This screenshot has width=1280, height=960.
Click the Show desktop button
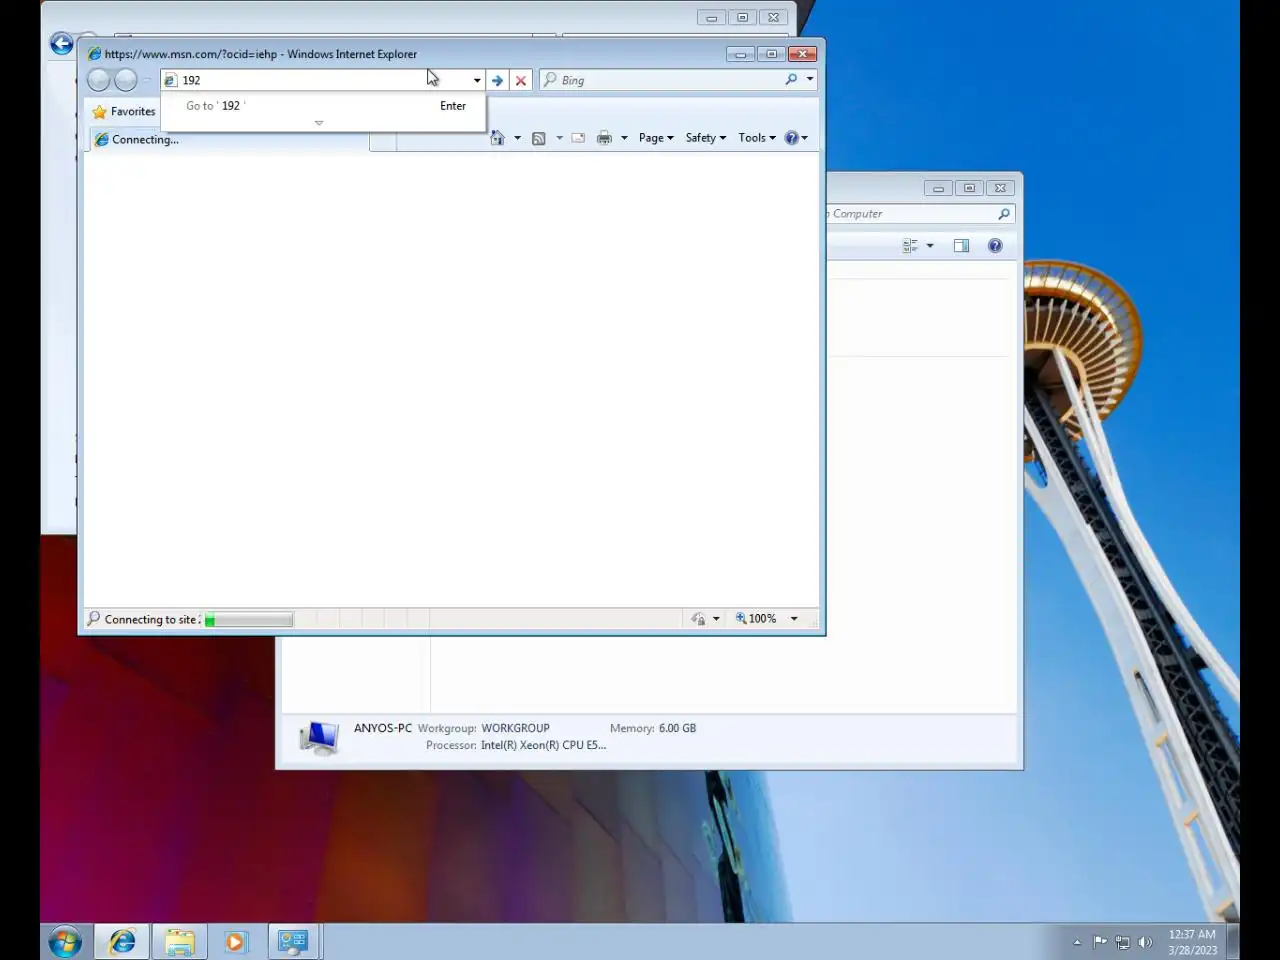tap(1233, 942)
